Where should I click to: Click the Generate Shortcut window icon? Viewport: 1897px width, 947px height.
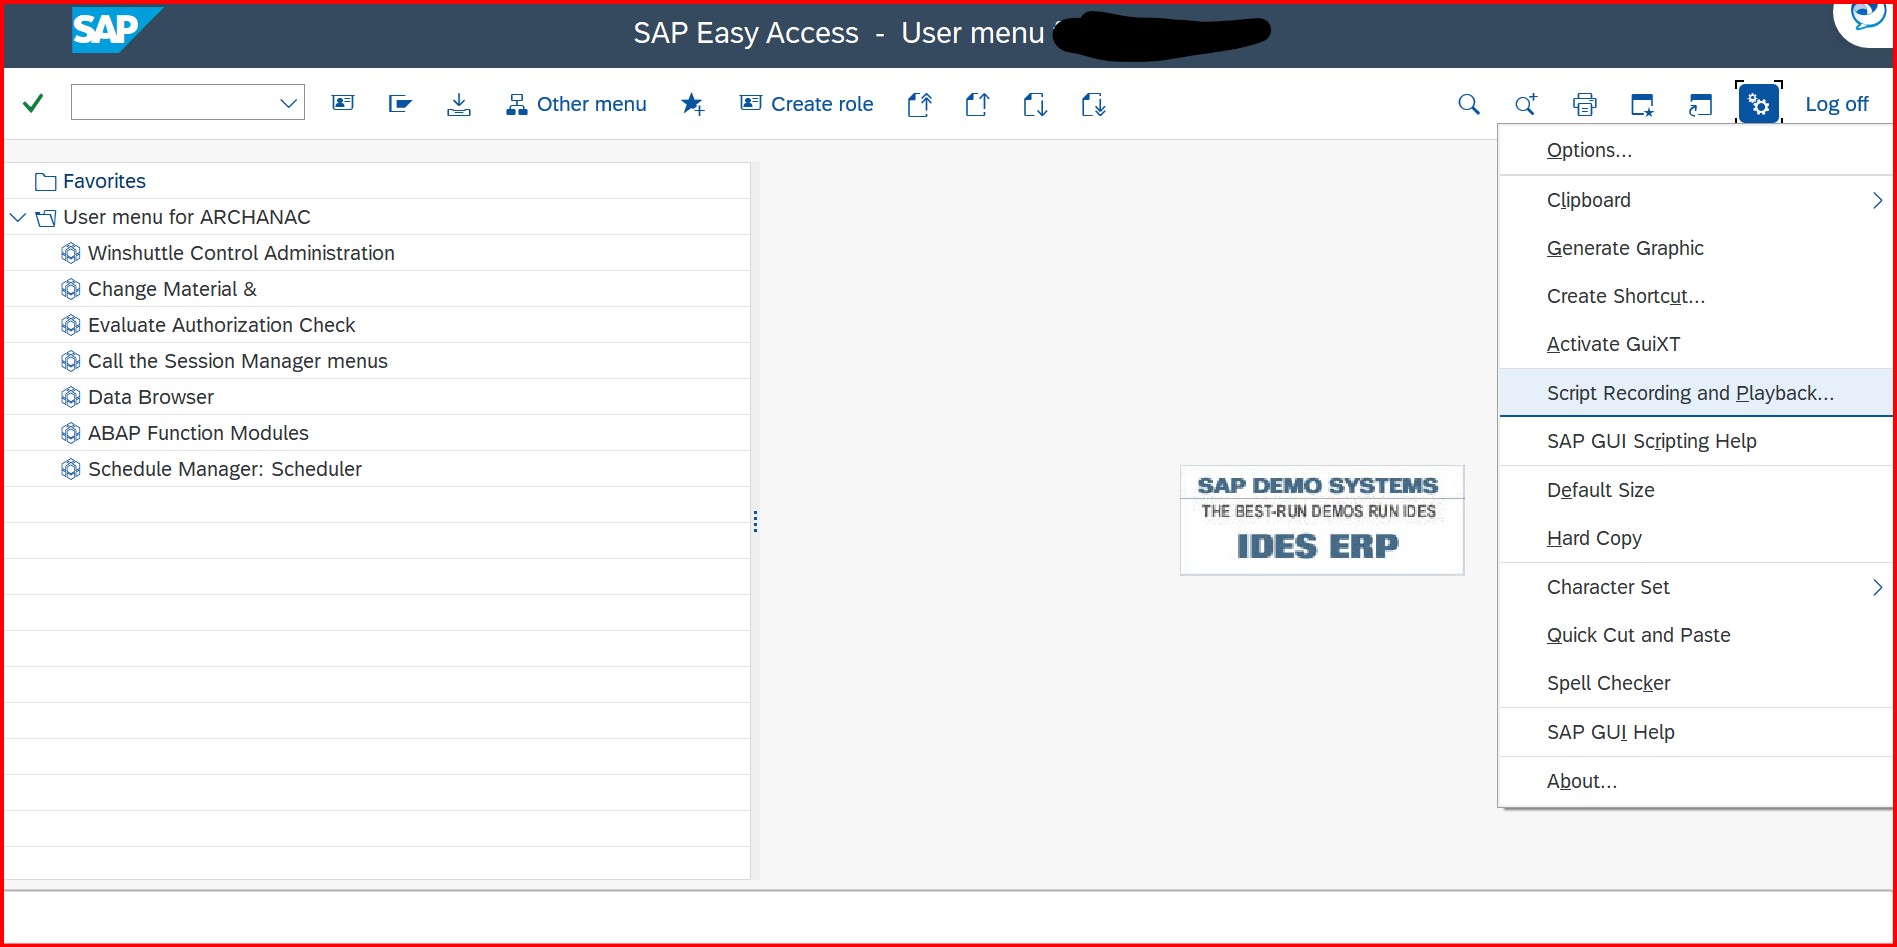[x=1700, y=104]
